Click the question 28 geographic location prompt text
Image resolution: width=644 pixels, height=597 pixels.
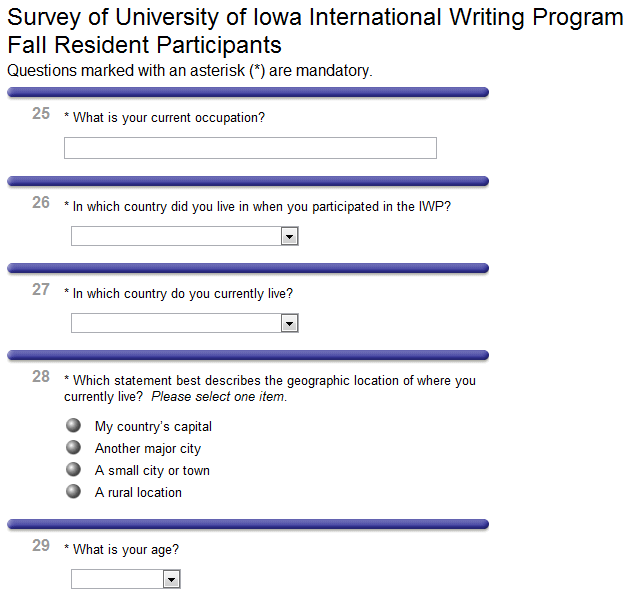pos(270,388)
